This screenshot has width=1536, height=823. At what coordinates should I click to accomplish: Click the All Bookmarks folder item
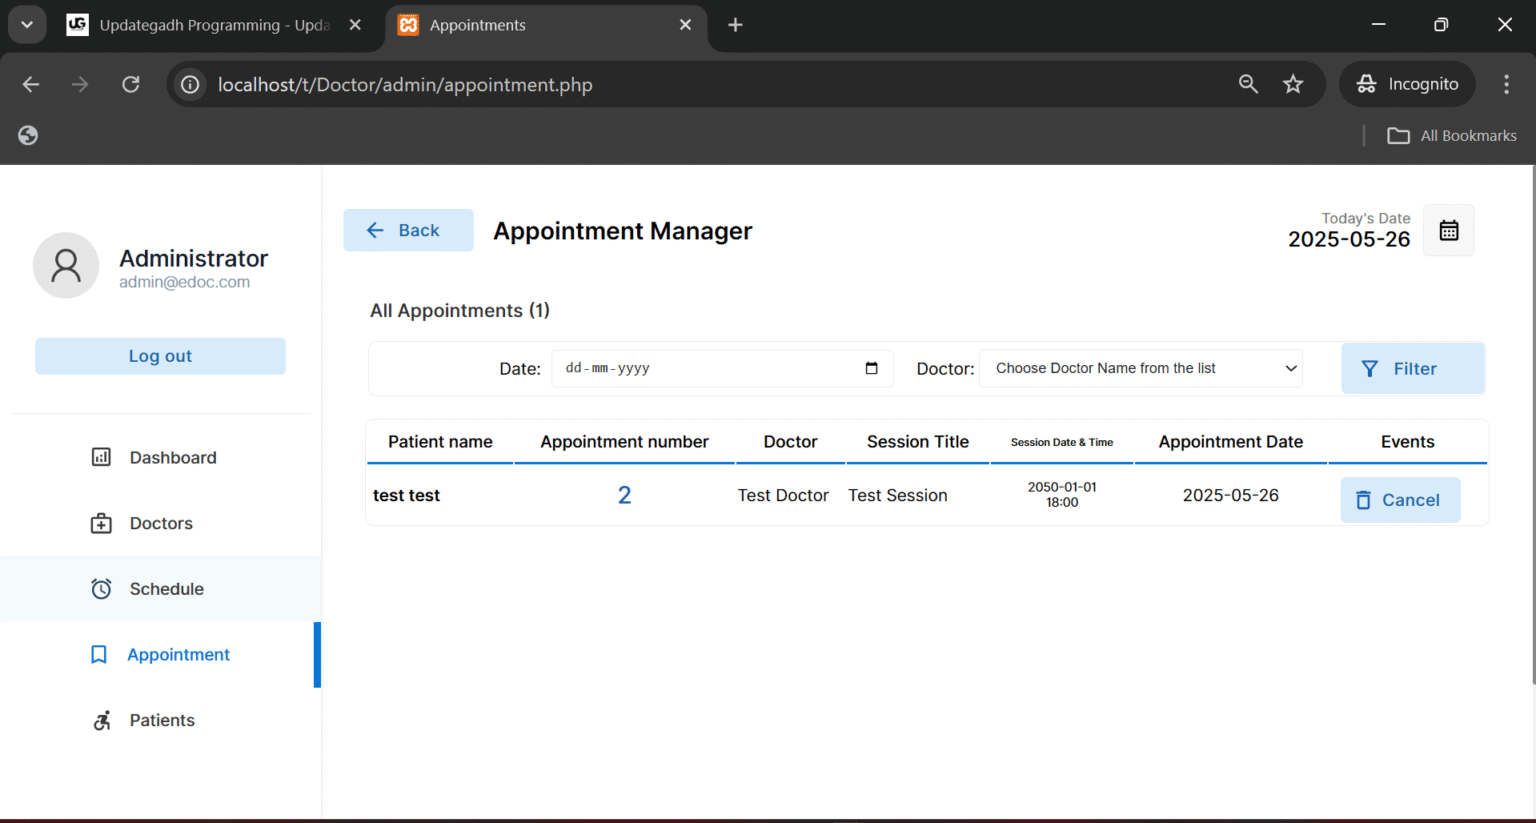pos(1452,135)
